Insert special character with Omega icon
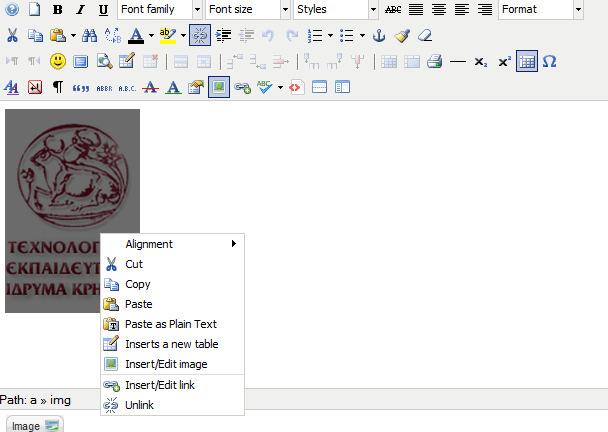 tap(549, 61)
